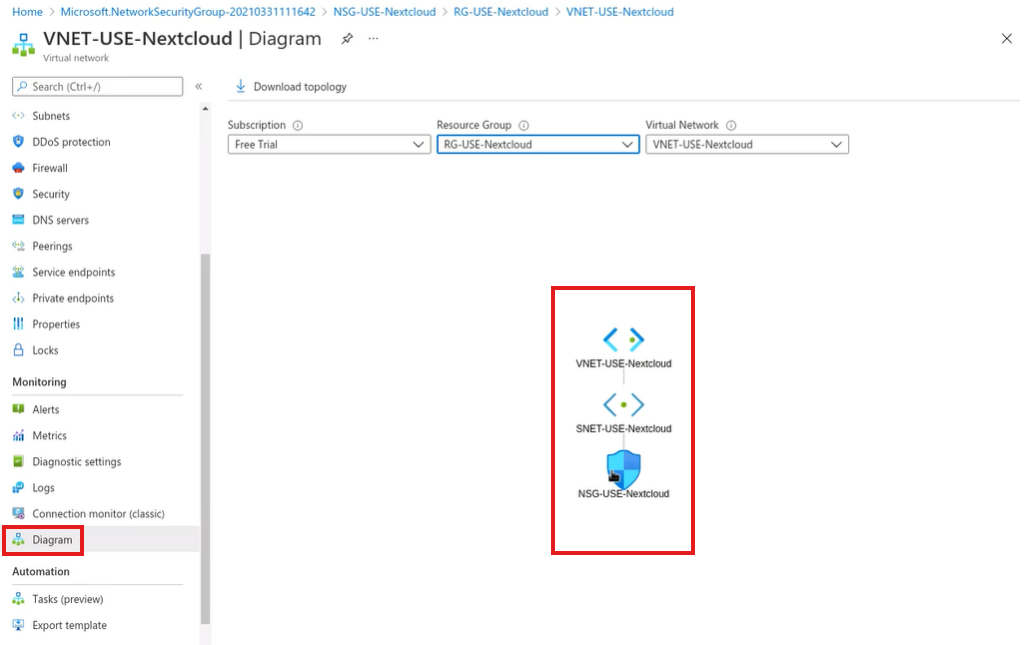Open the Resource Group RG-USE-Nextcloud dropdown
1032x645 pixels.
point(538,144)
